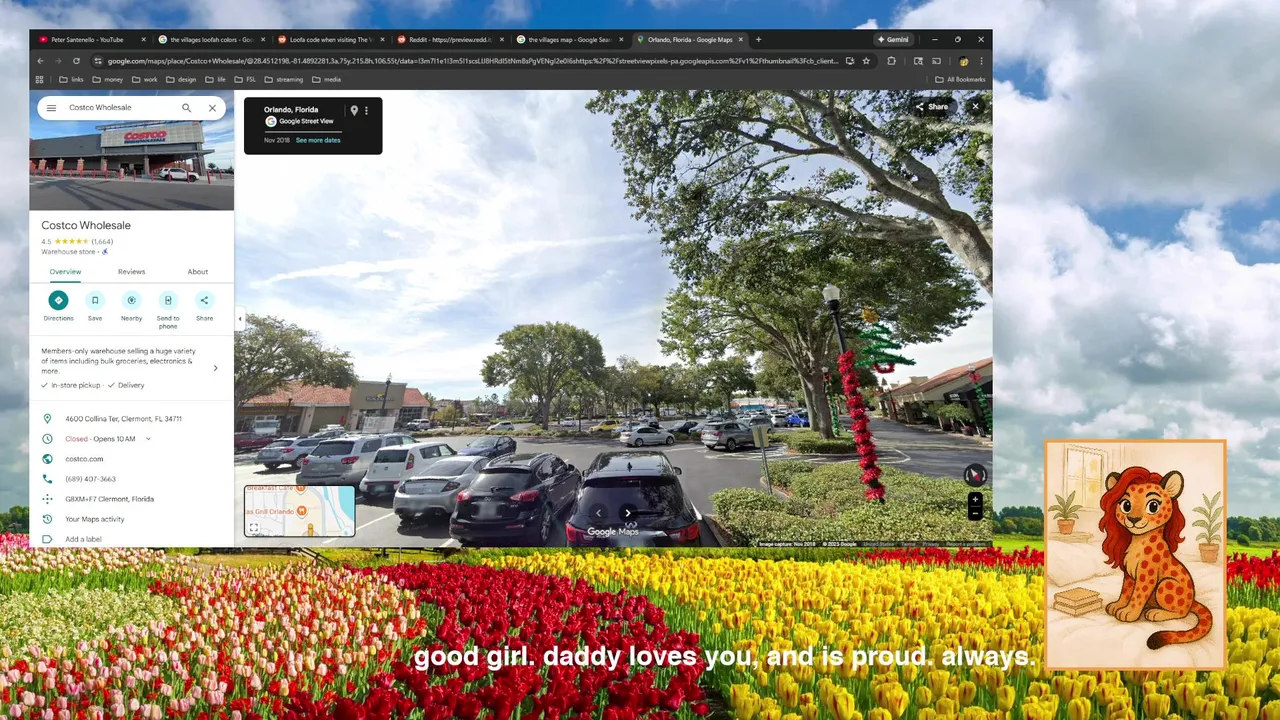Reload the page

point(76,61)
